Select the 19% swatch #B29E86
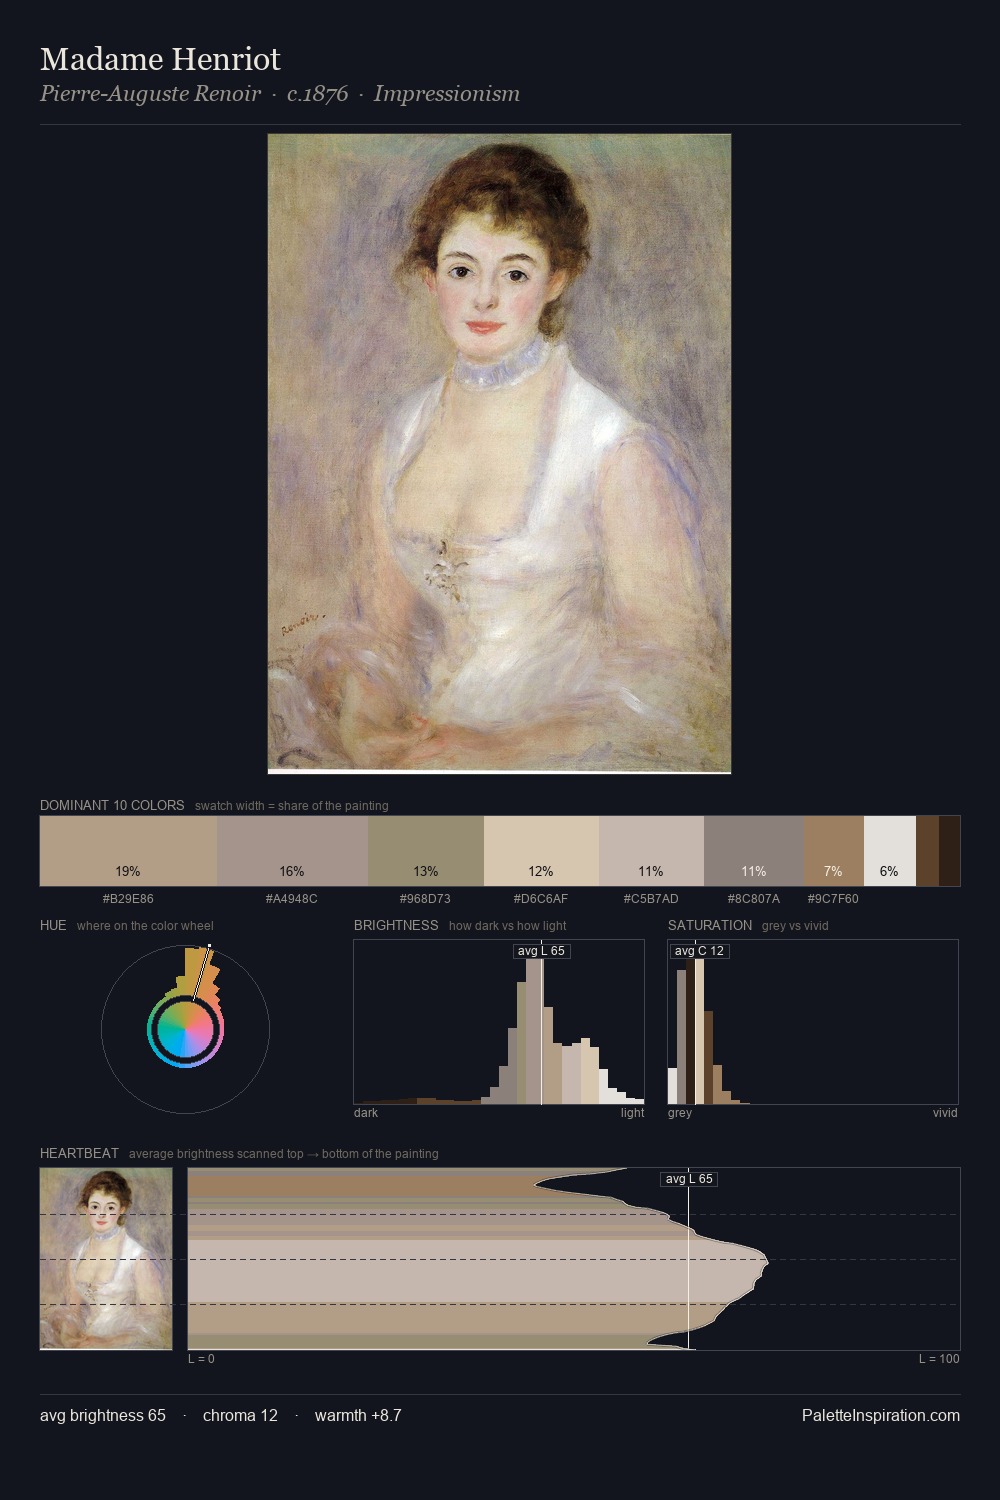The width and height of the screenshot is (1000, 1500). click(x=128, y=851)
